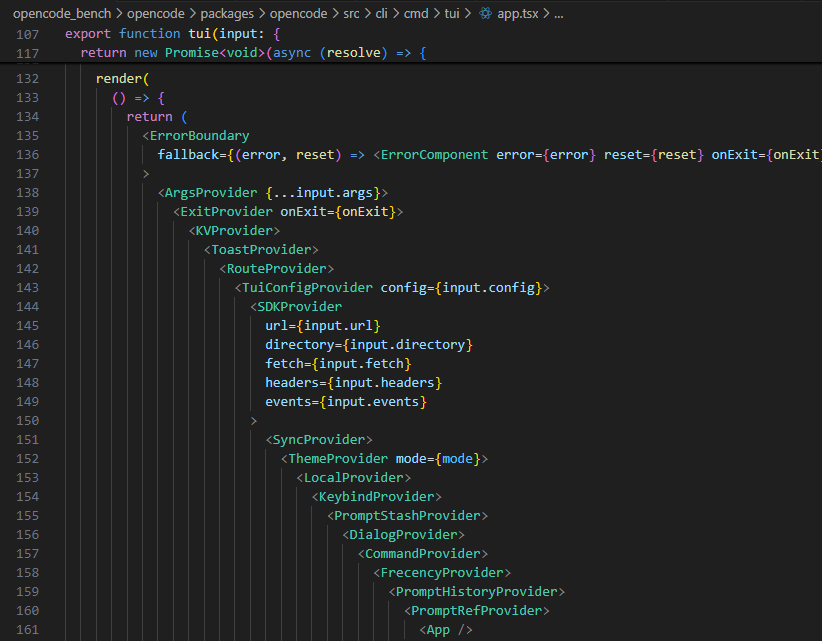Select the tui breadcrumb segment

[x=451, y=14]
